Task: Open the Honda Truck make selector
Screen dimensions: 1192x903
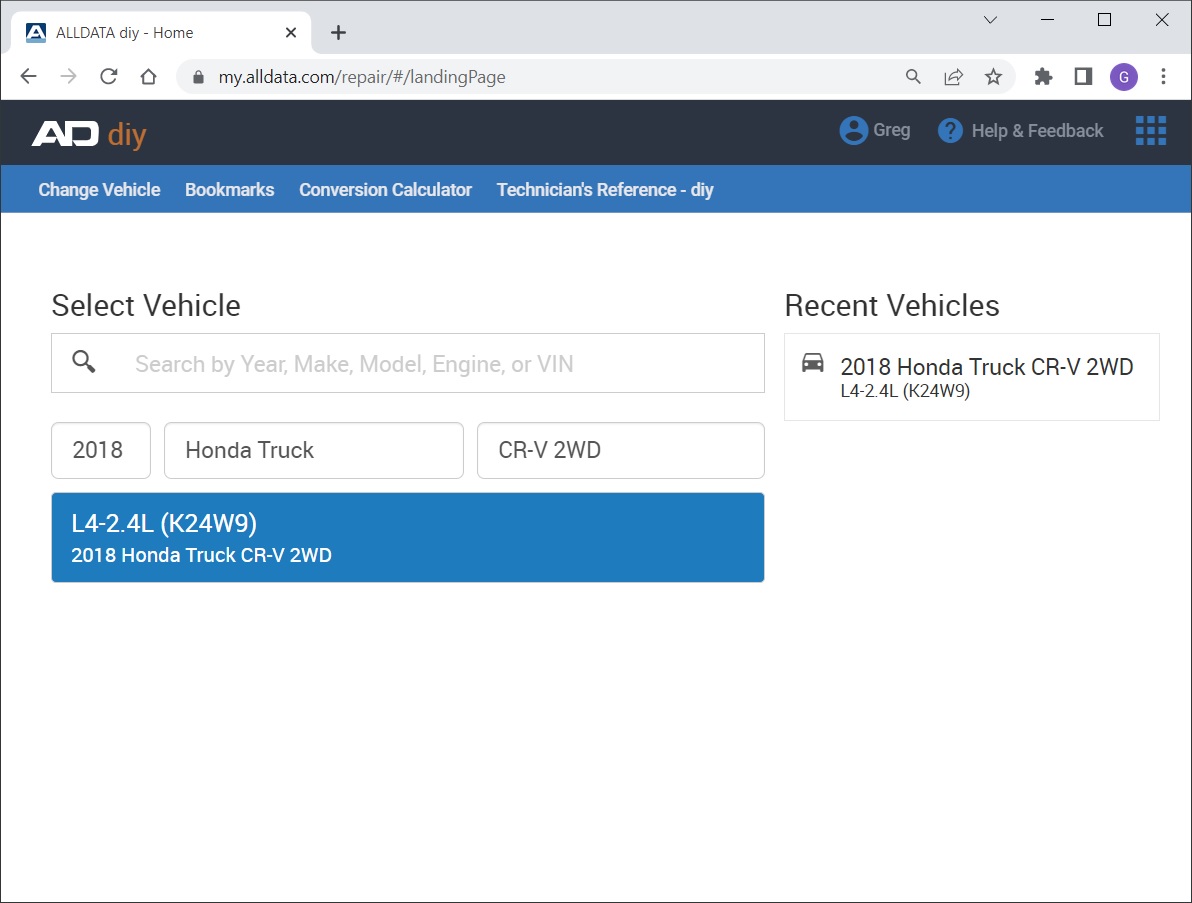Action: [313, 450]
